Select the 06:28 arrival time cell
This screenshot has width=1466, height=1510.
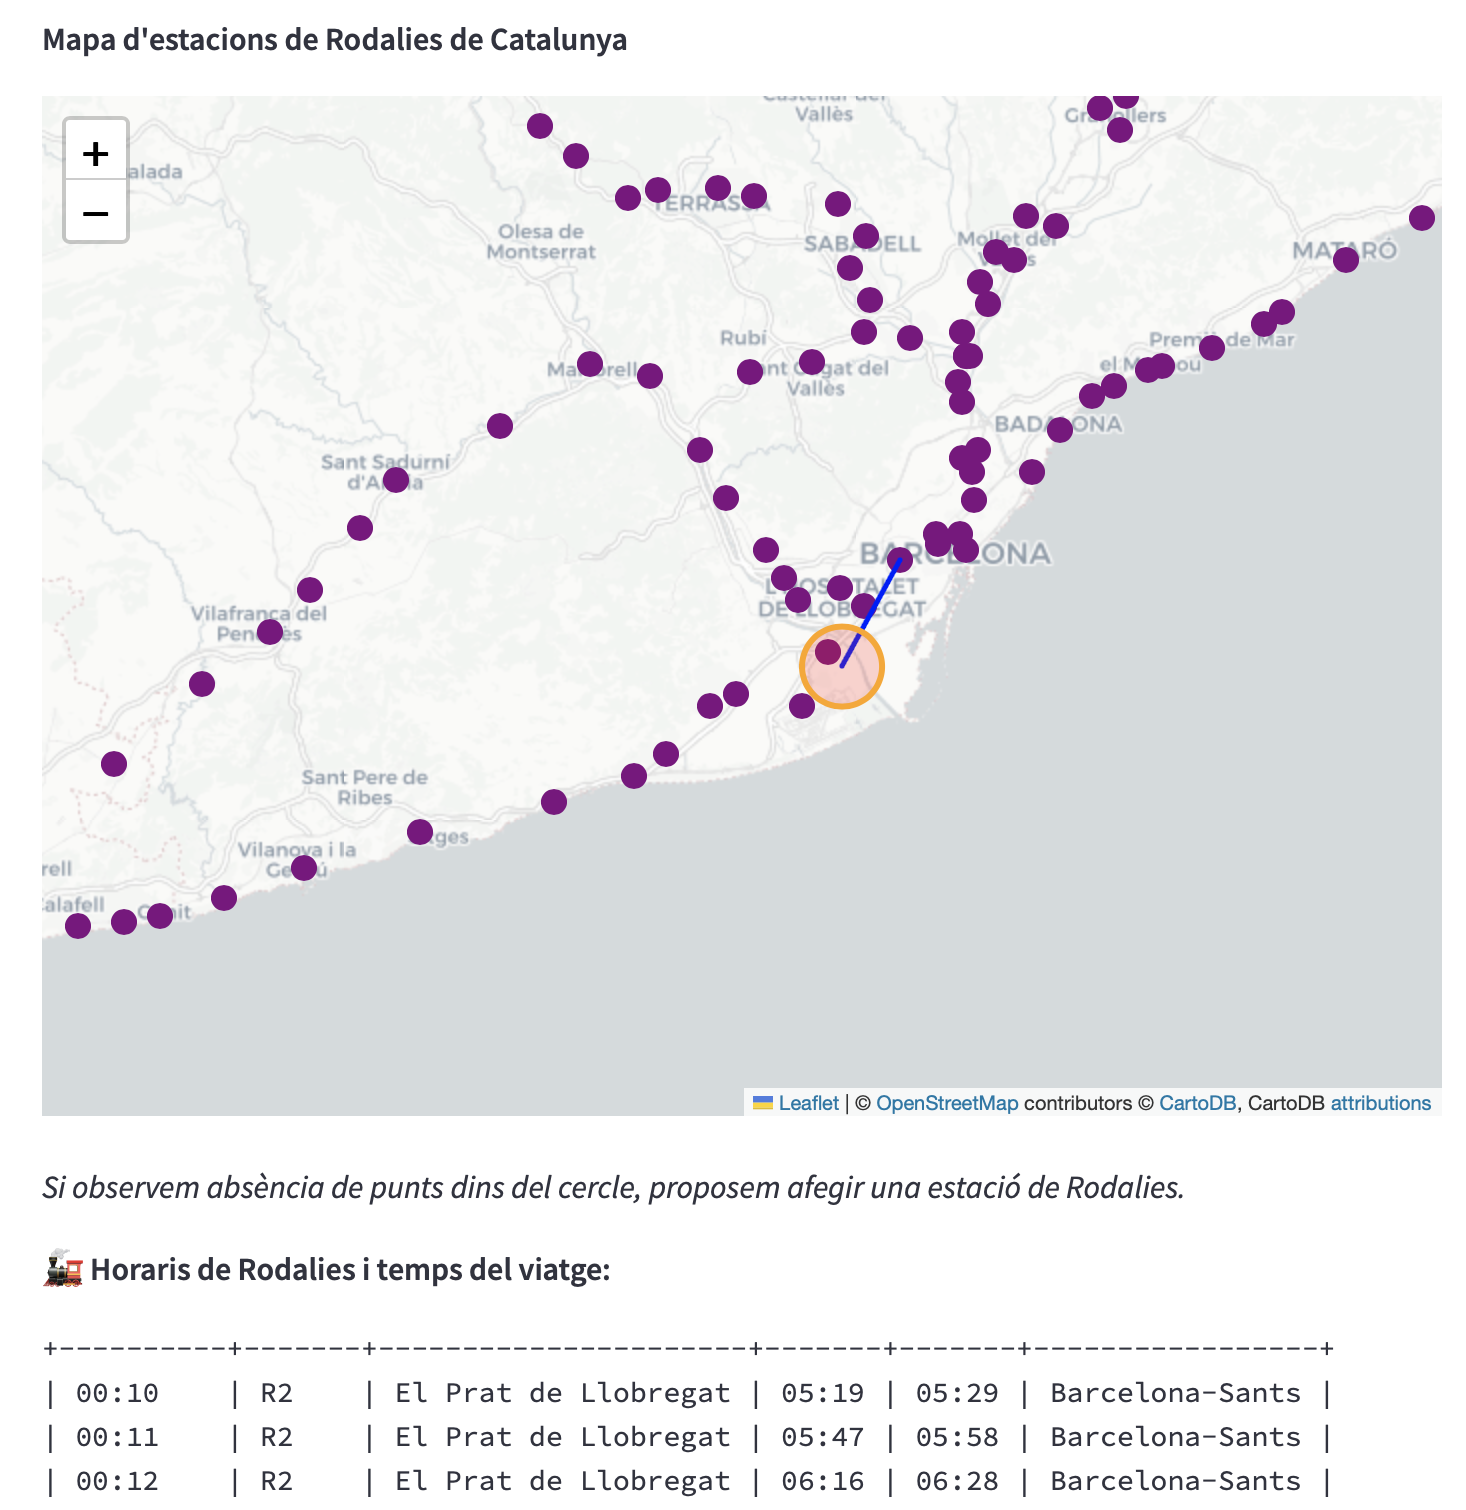click(957, 1481)
